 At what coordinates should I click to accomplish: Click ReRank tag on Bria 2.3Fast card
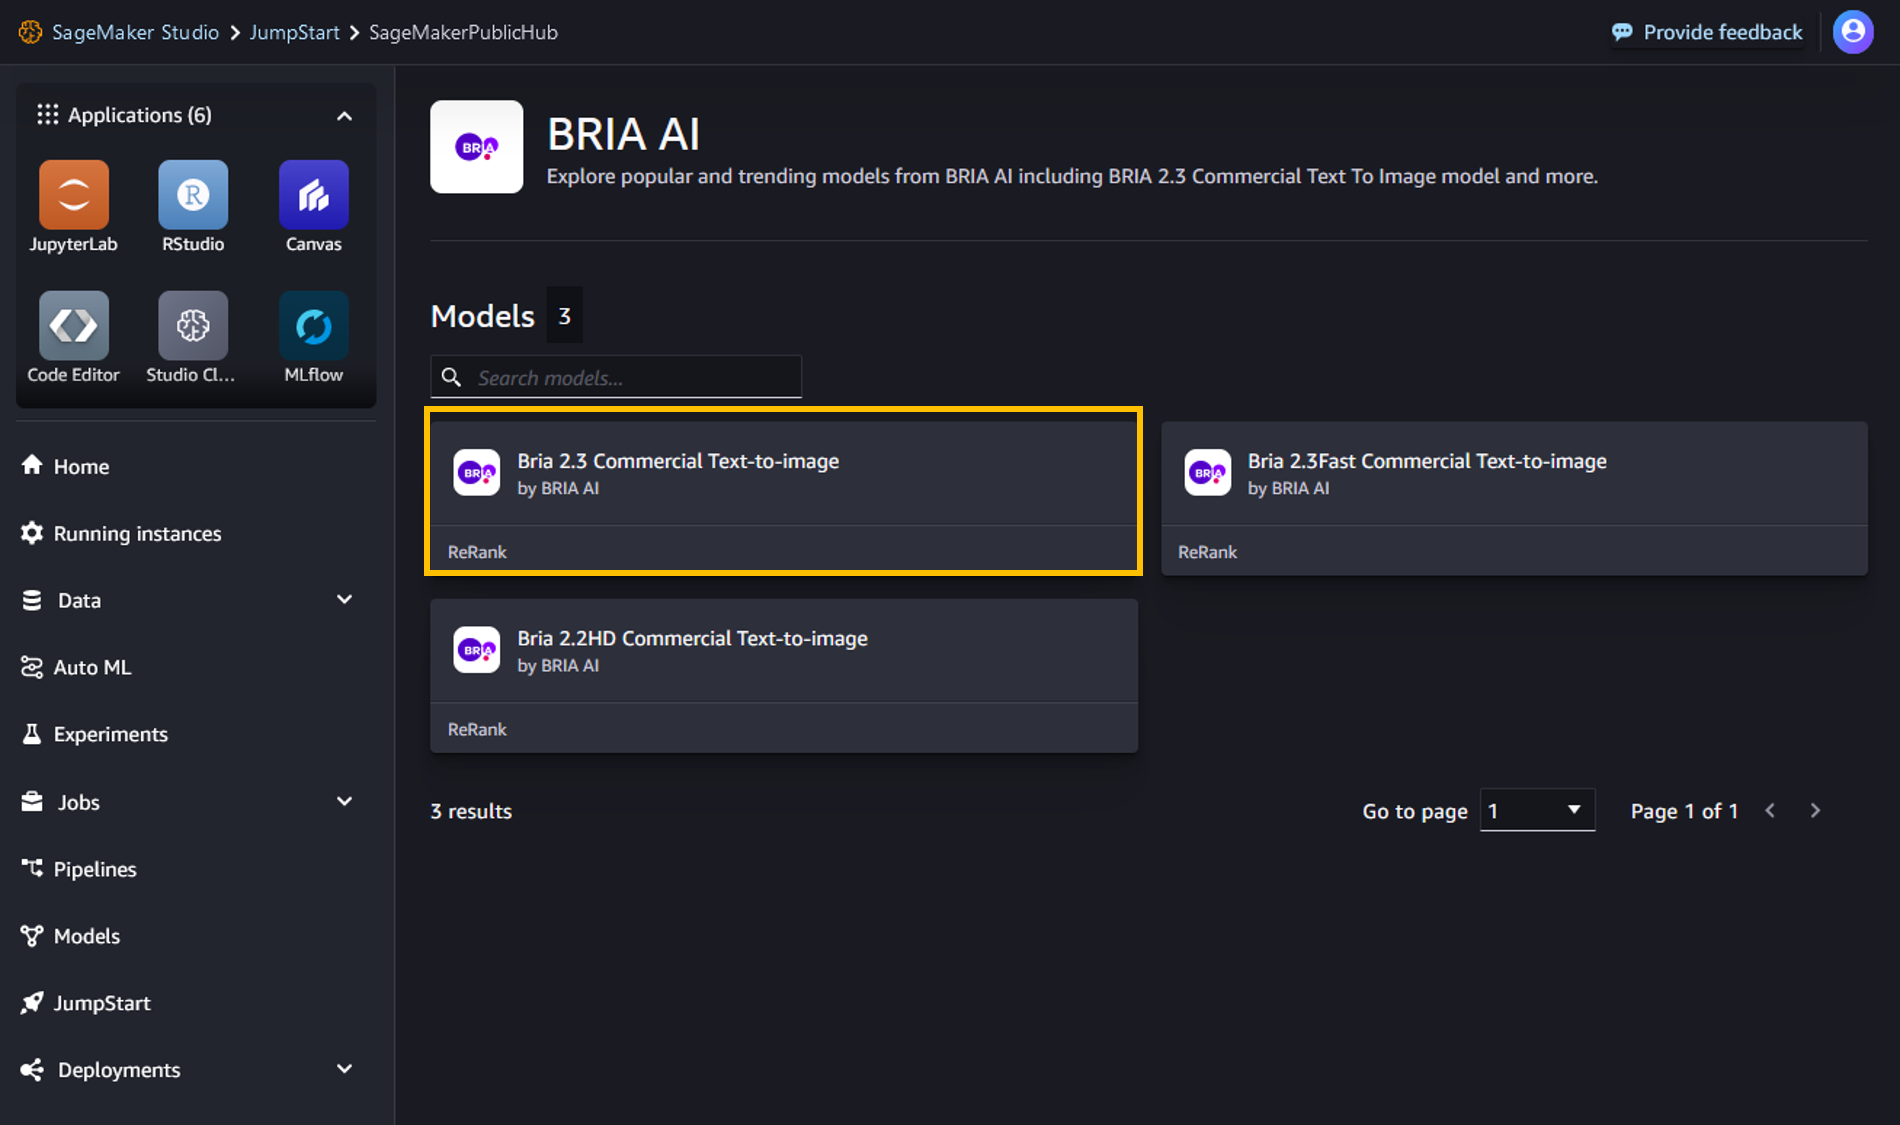[x=1207, y=552]
